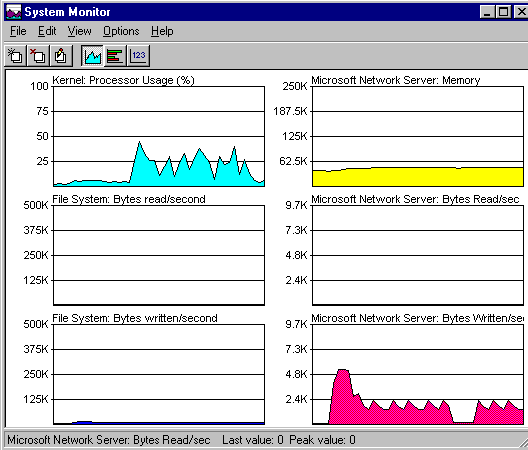528x450 pixels.
Task: Select Network Server Bytes Read/sec chart
Action: click(x=418, y=255)
